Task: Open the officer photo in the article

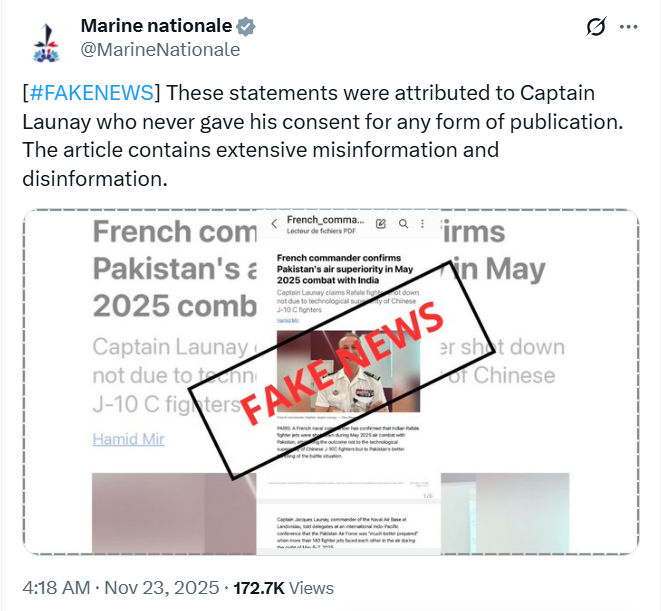Action: click(x=348, y=371)
